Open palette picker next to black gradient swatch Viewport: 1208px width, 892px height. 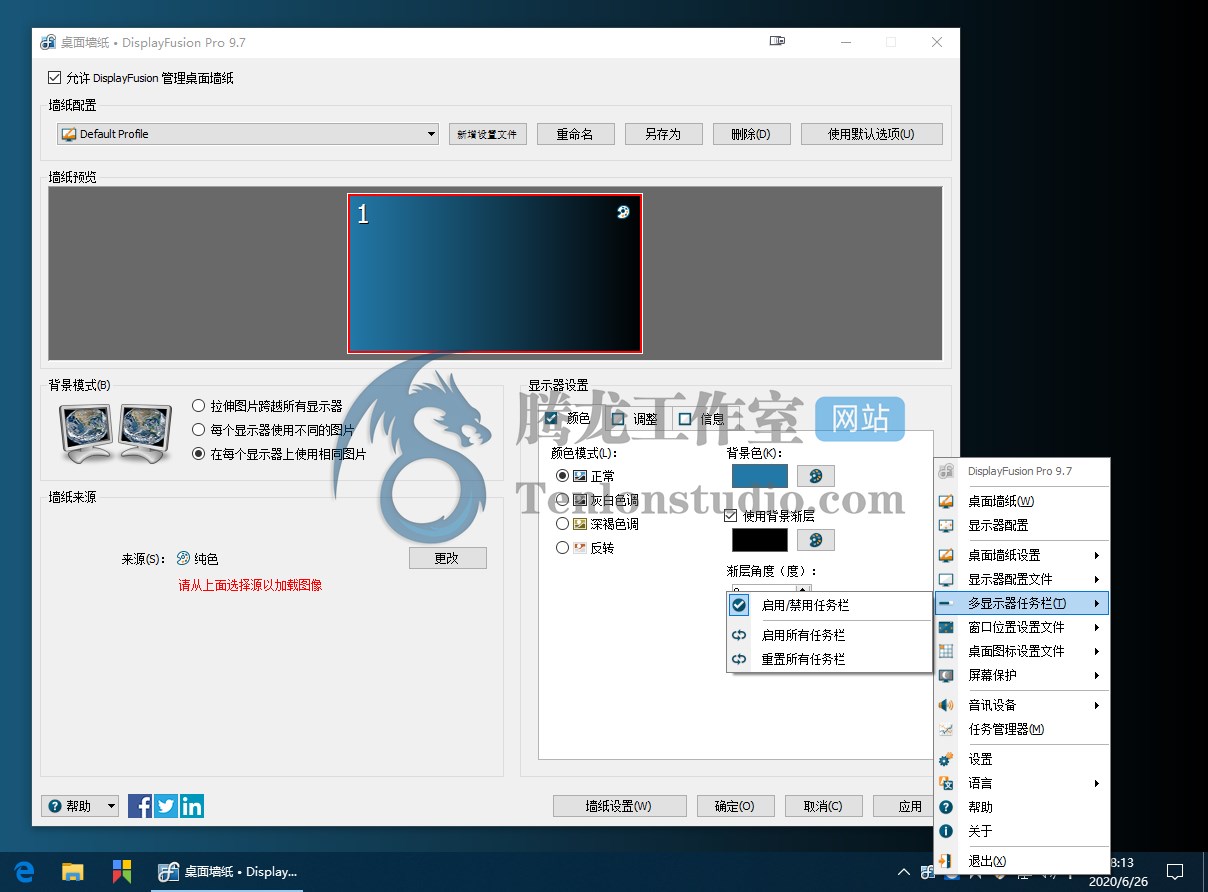click(x=816, y=540)
